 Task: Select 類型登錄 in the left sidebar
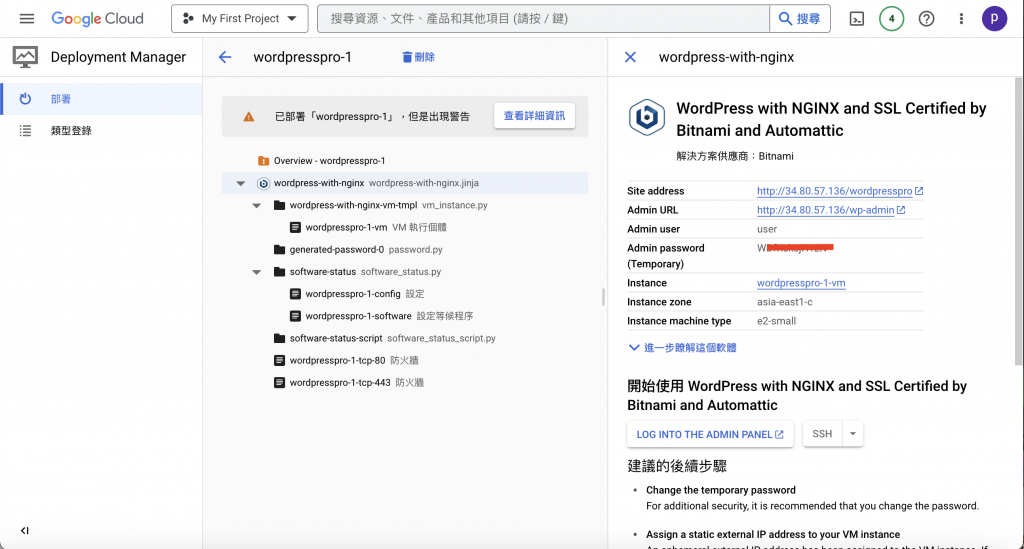tap(101, 131)
